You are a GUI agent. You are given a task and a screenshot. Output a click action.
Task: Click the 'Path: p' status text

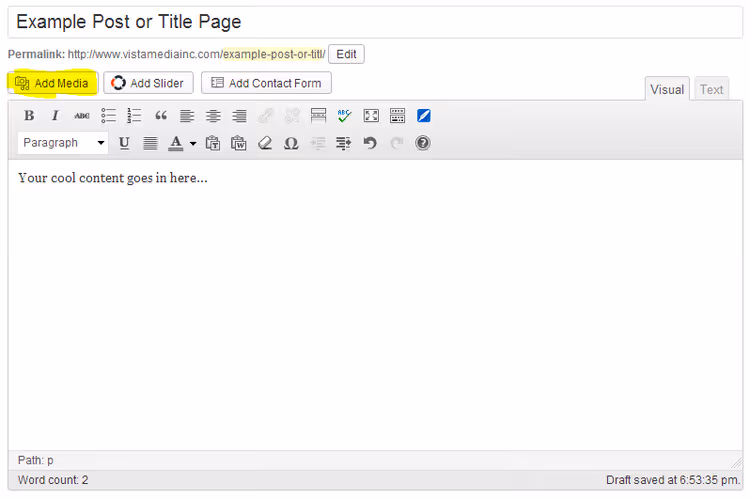[x=35, y=460]
